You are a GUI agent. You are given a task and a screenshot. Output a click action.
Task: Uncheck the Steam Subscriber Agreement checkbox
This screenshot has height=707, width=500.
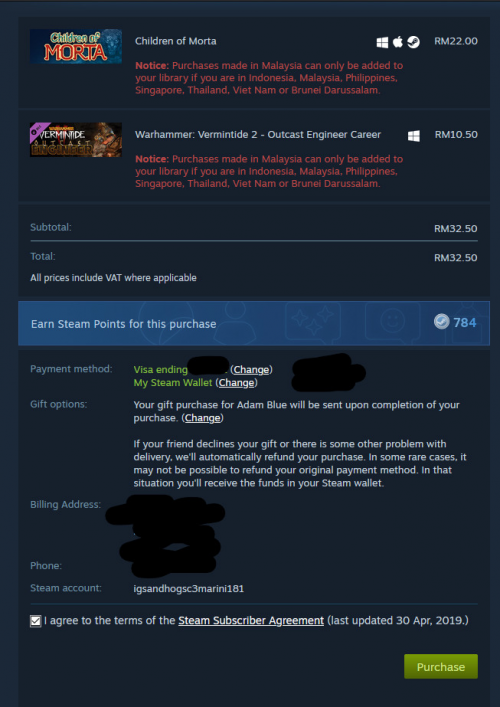36,621
